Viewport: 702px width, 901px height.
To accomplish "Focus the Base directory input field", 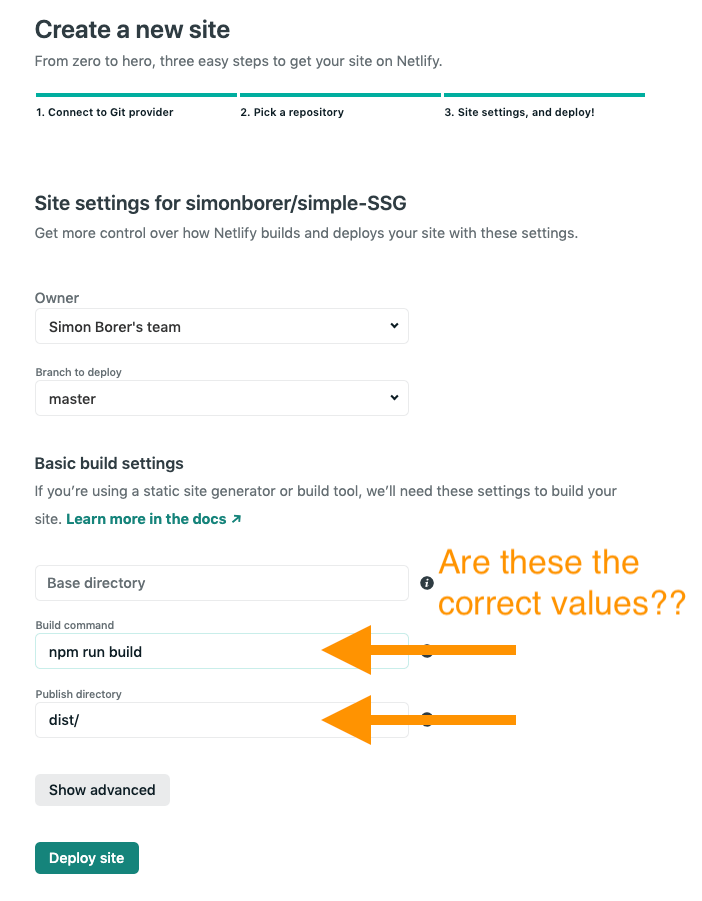I will click(222, 583).
